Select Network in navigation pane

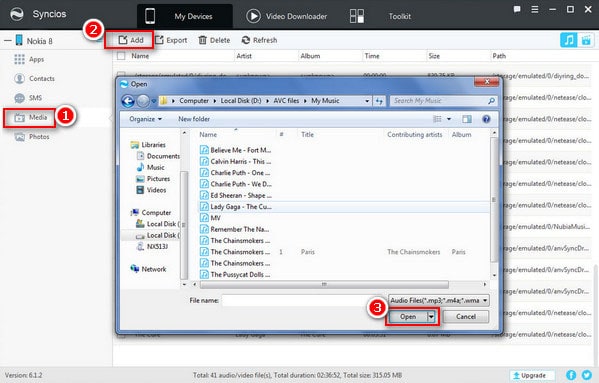[x=149, y=269]
